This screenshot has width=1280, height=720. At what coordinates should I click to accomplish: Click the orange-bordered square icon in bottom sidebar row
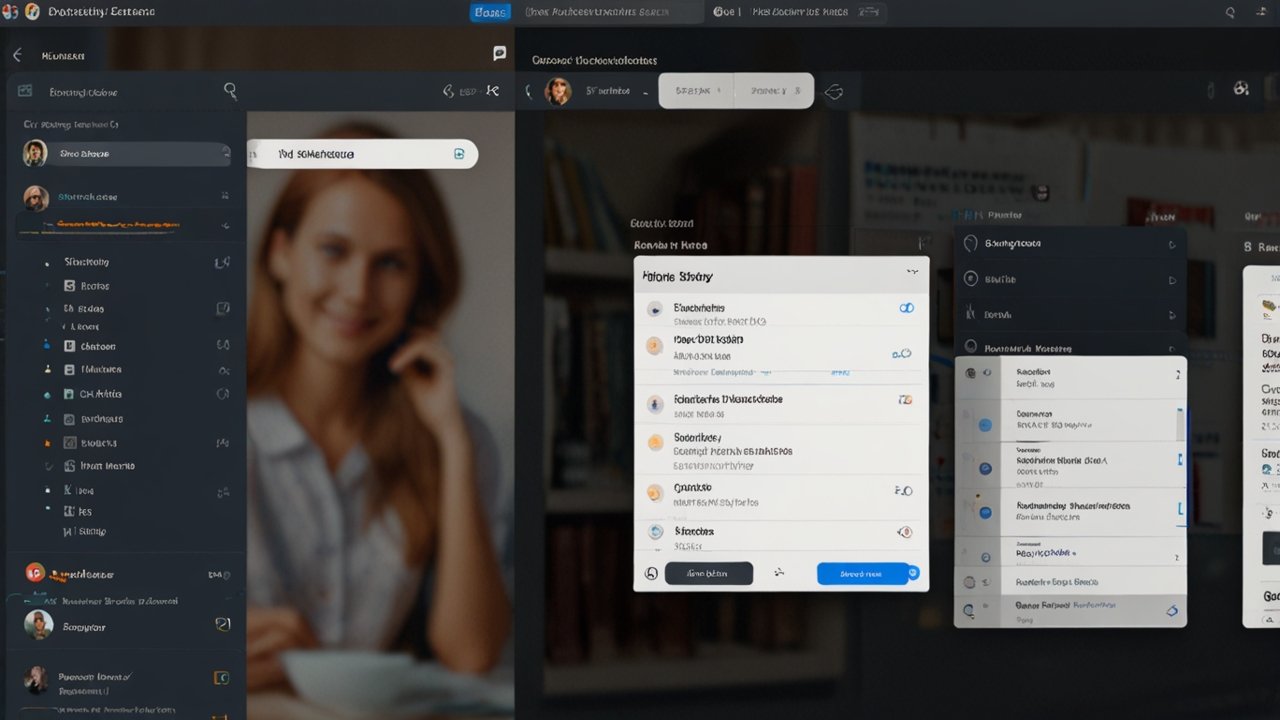pyautogui.click(x=221, y=677)
